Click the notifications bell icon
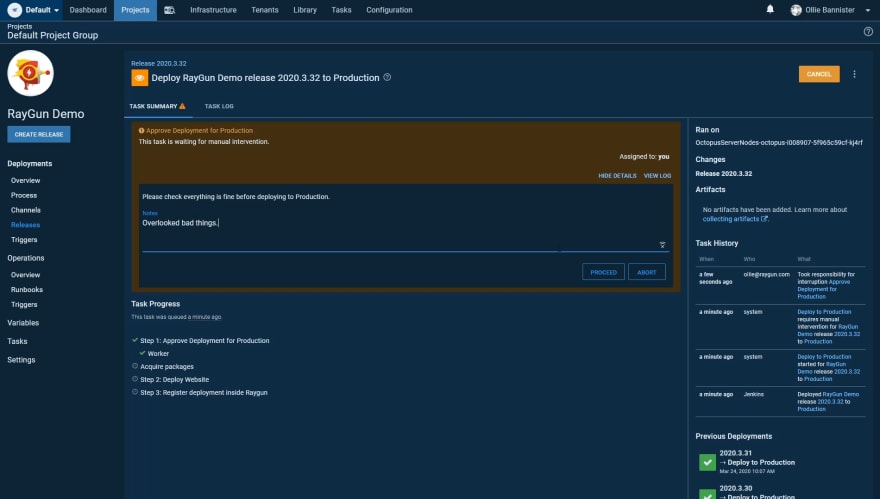This screenshot has height=499, width=880. 770,9
